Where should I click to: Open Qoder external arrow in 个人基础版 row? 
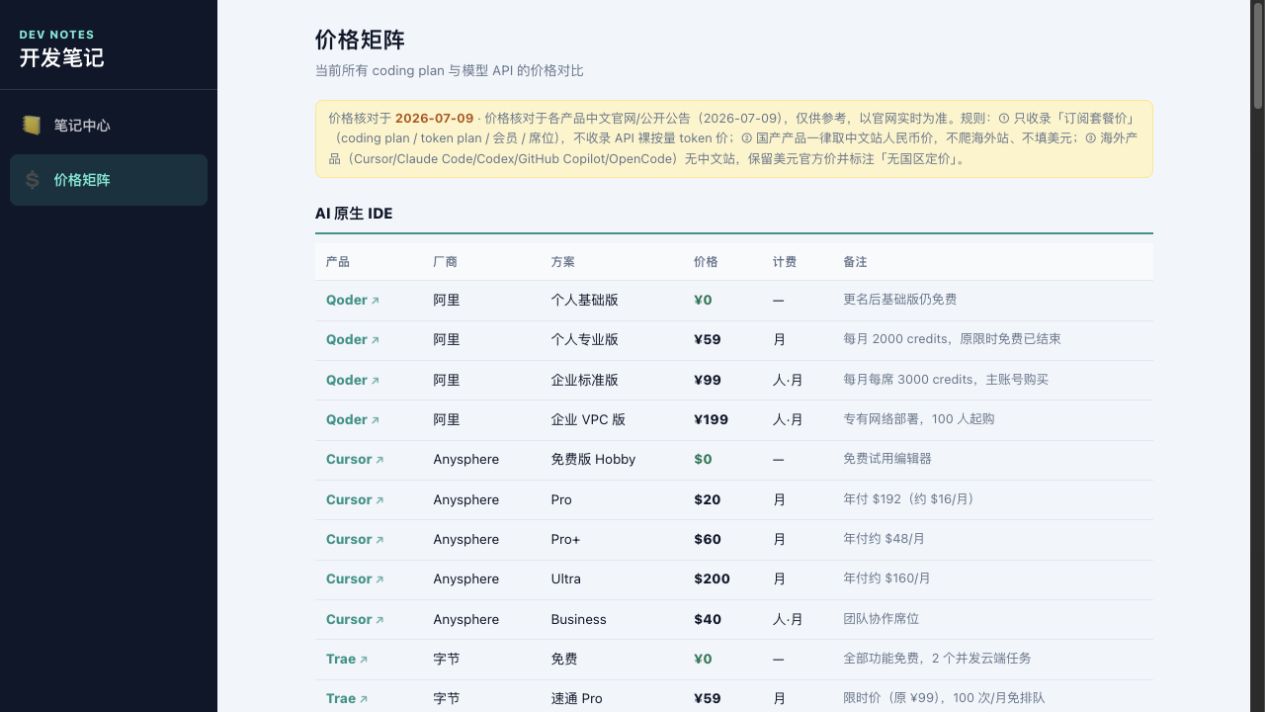tap(375, 300)
